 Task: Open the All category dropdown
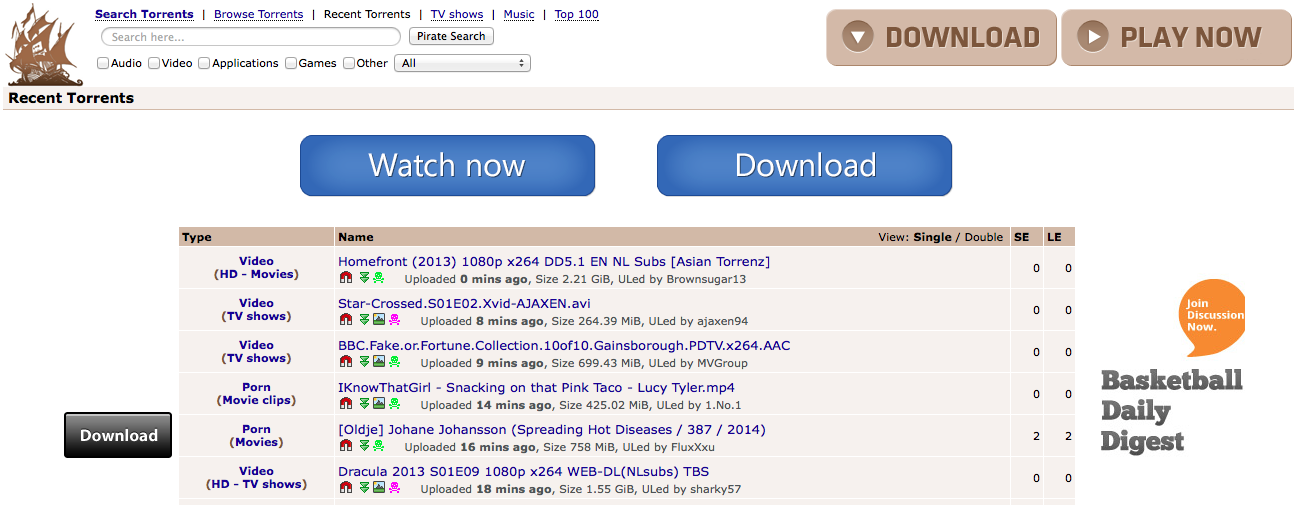(x=463, y=63)
